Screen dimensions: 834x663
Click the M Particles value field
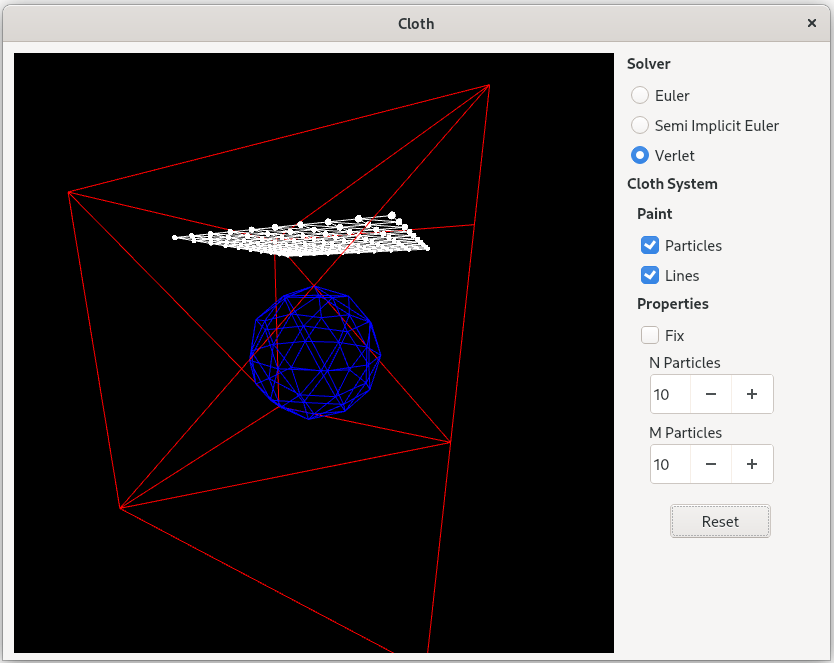point(670,464)
